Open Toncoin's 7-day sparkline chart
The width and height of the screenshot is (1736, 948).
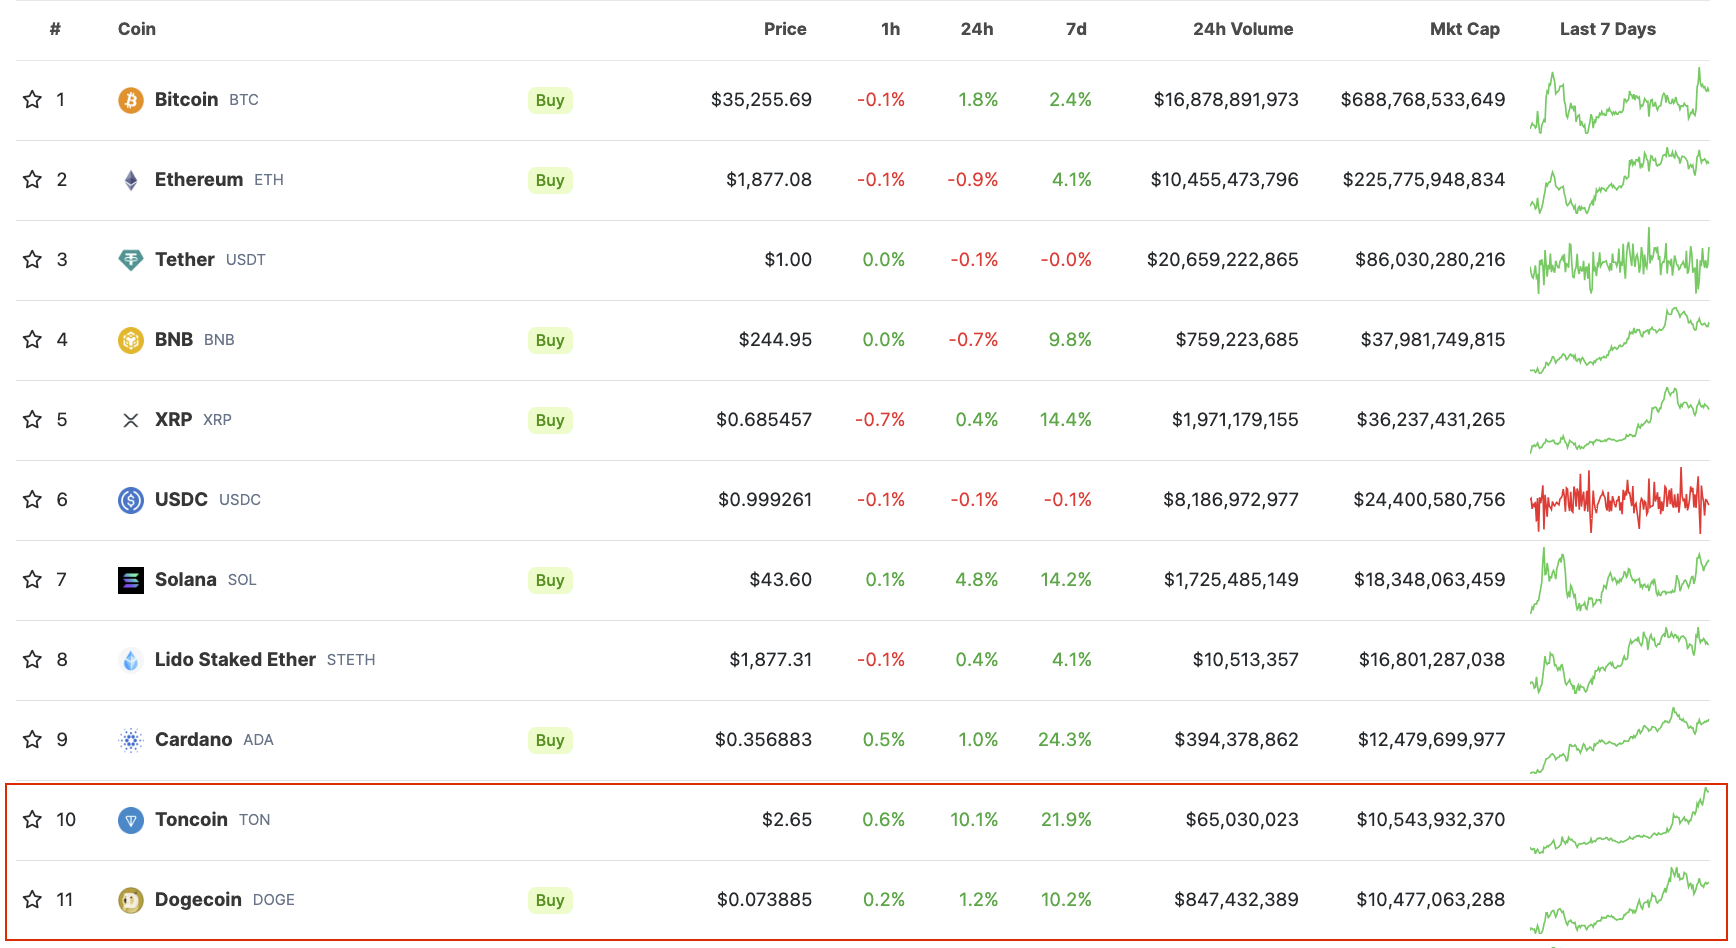1619,820
